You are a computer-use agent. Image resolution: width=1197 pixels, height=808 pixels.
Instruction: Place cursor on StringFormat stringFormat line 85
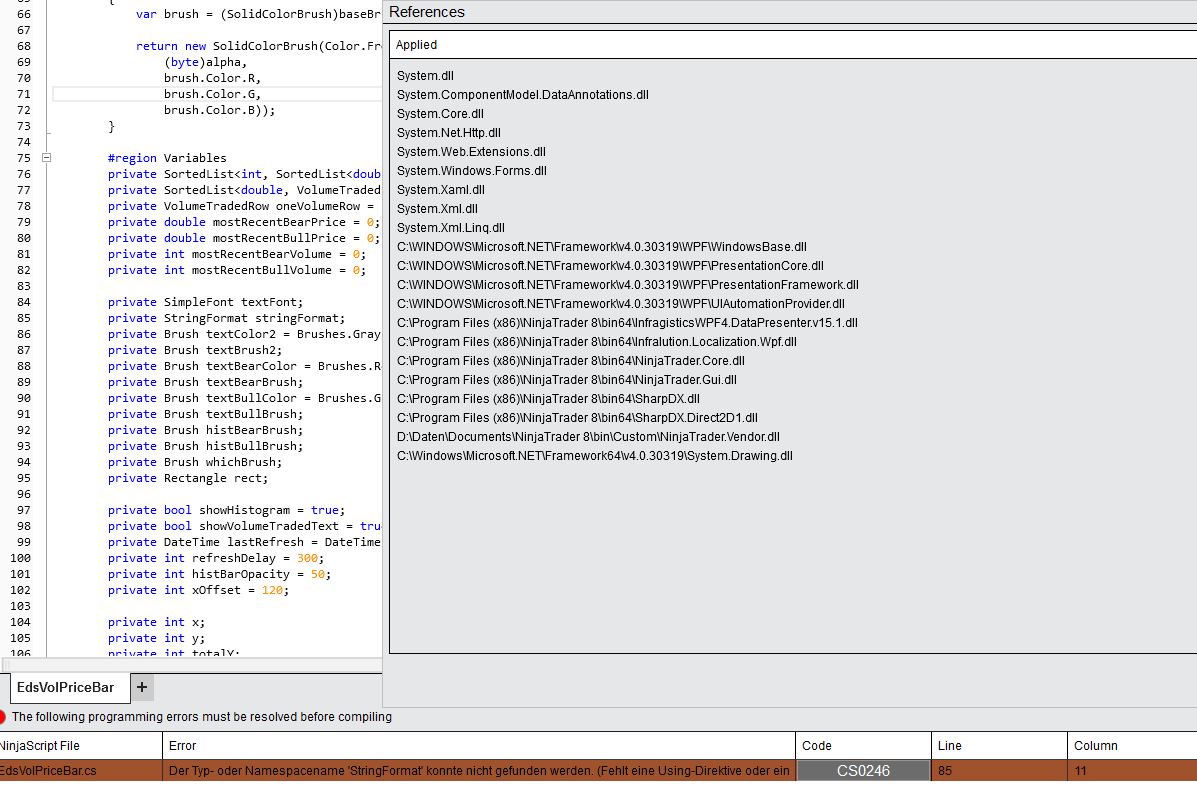226,318
